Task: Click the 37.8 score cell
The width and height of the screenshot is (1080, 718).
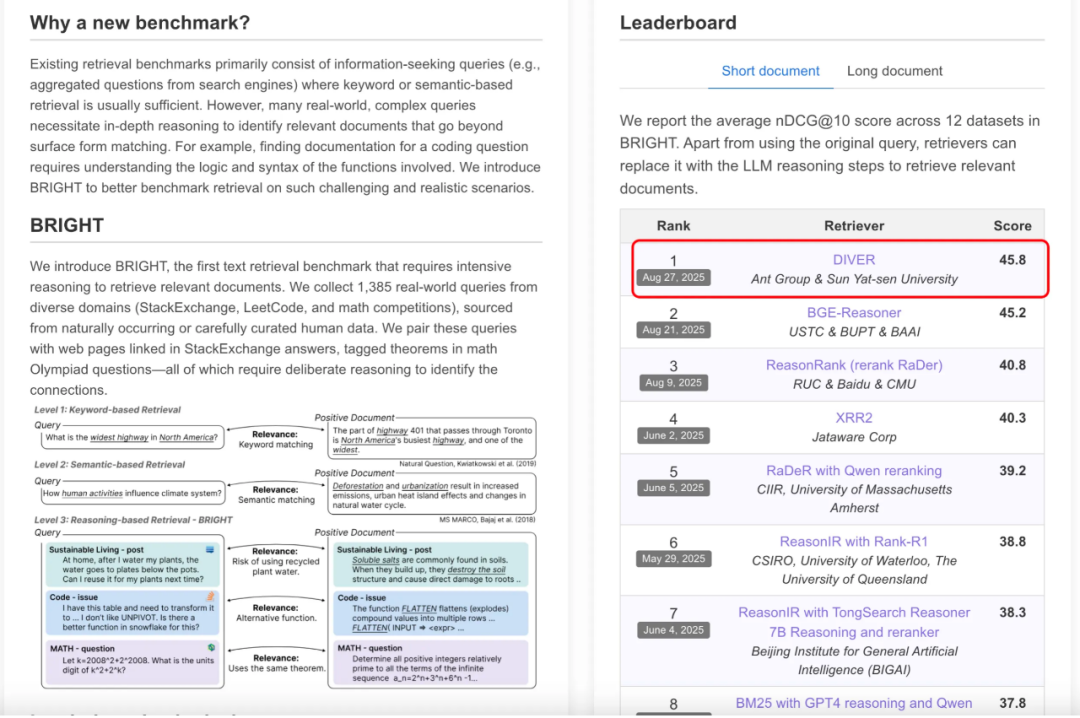Action: pyautogui.click(x=1012, y=704)
